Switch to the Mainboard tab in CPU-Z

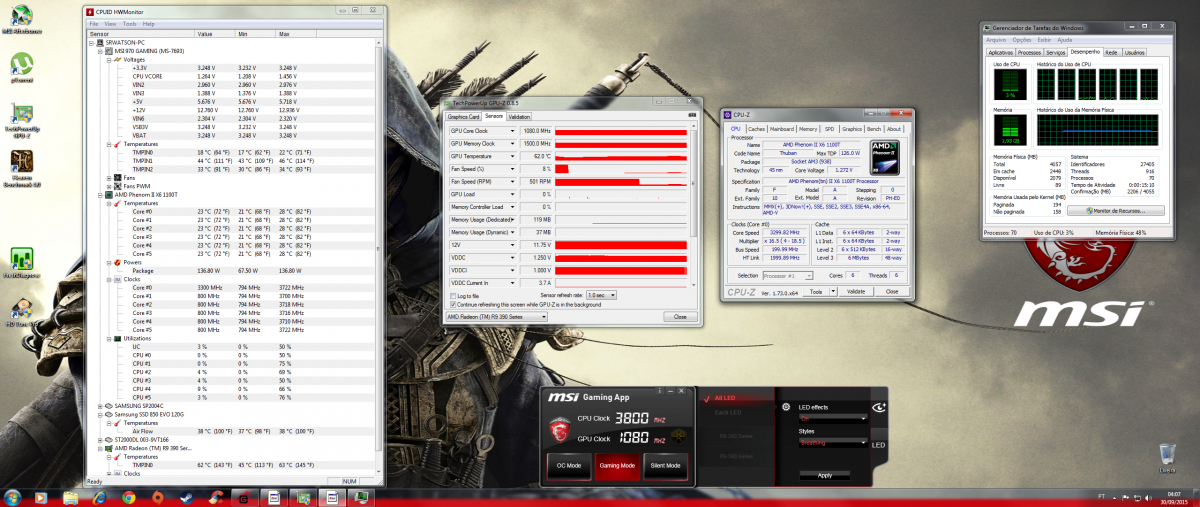[782, 129]
